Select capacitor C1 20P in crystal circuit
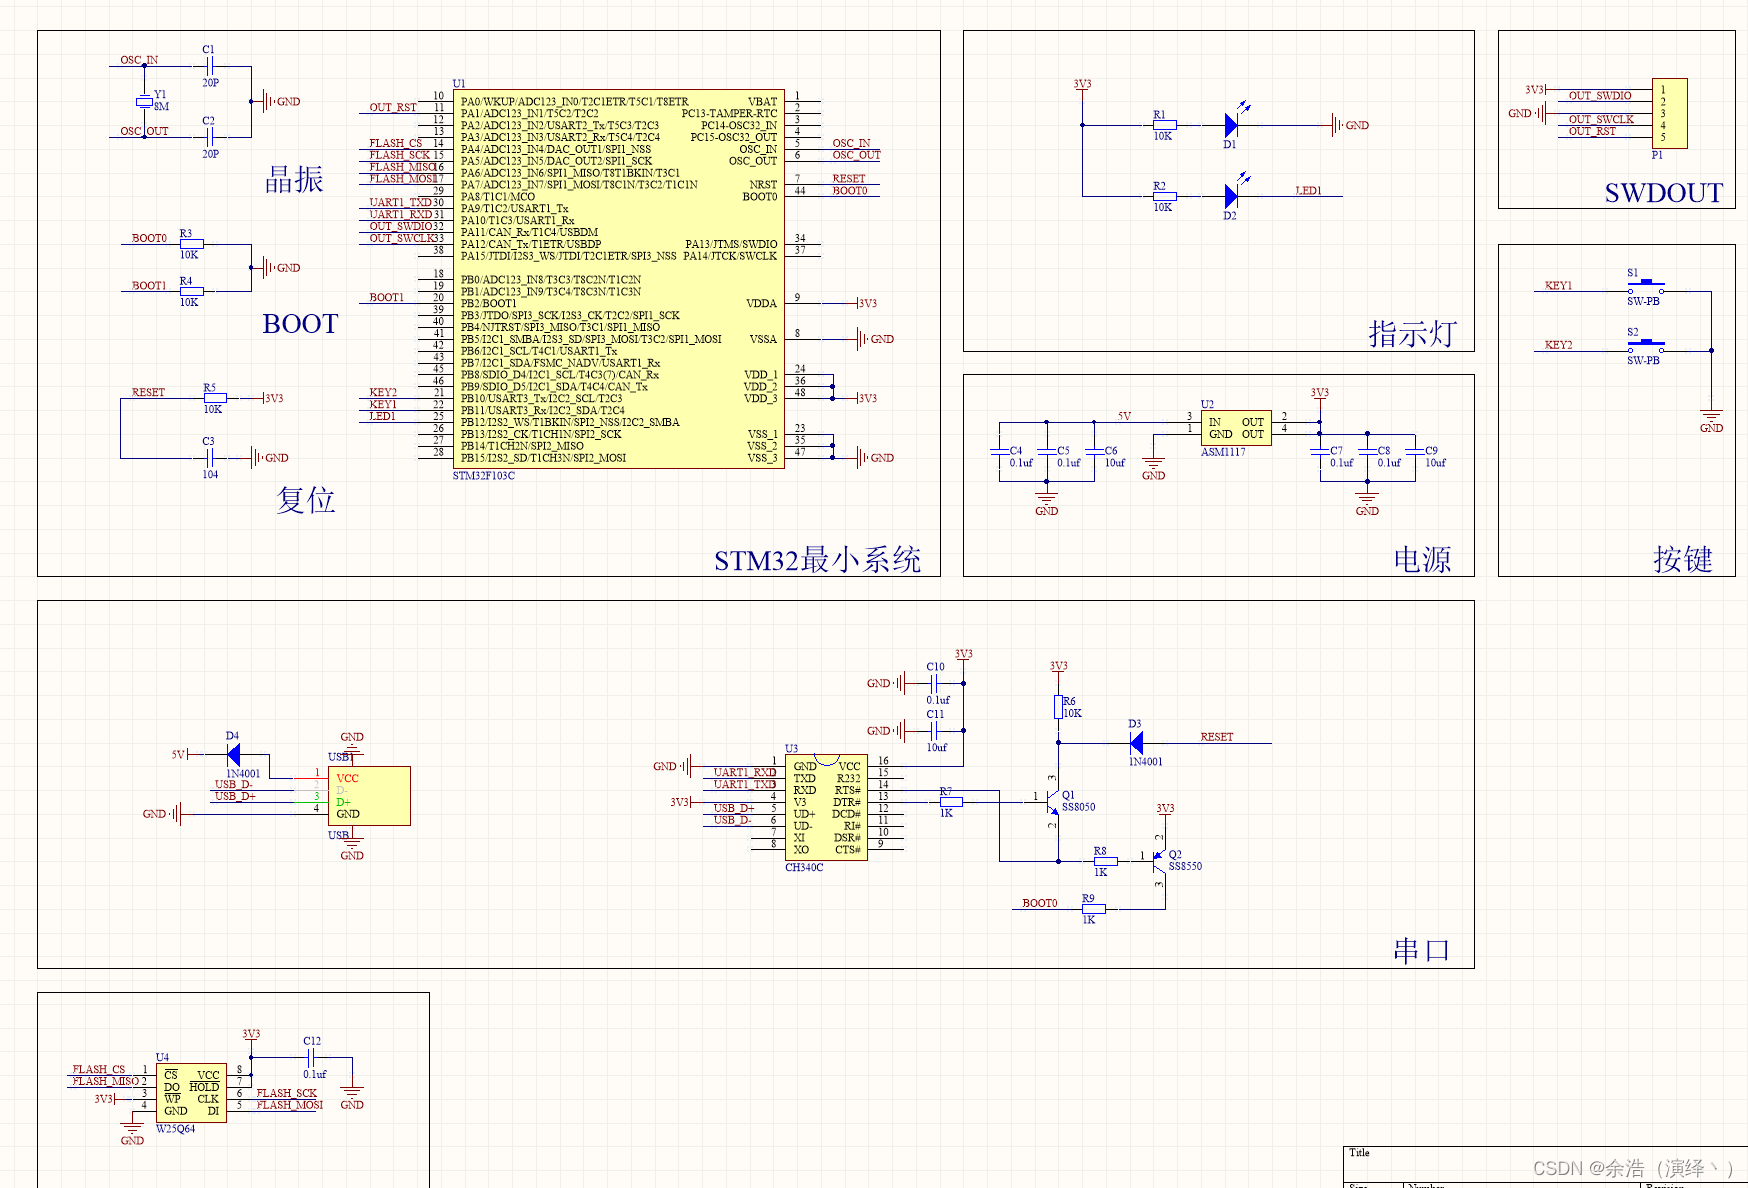This screenshot has height=1188, width=1748. pos(209,66)
